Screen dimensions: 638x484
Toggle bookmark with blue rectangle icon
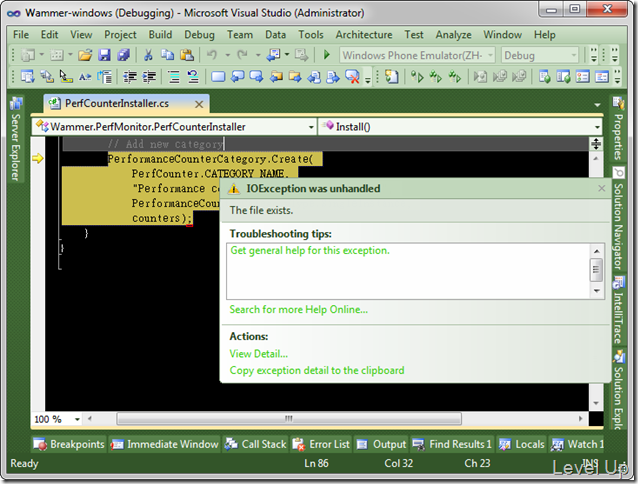coord(218,76)
